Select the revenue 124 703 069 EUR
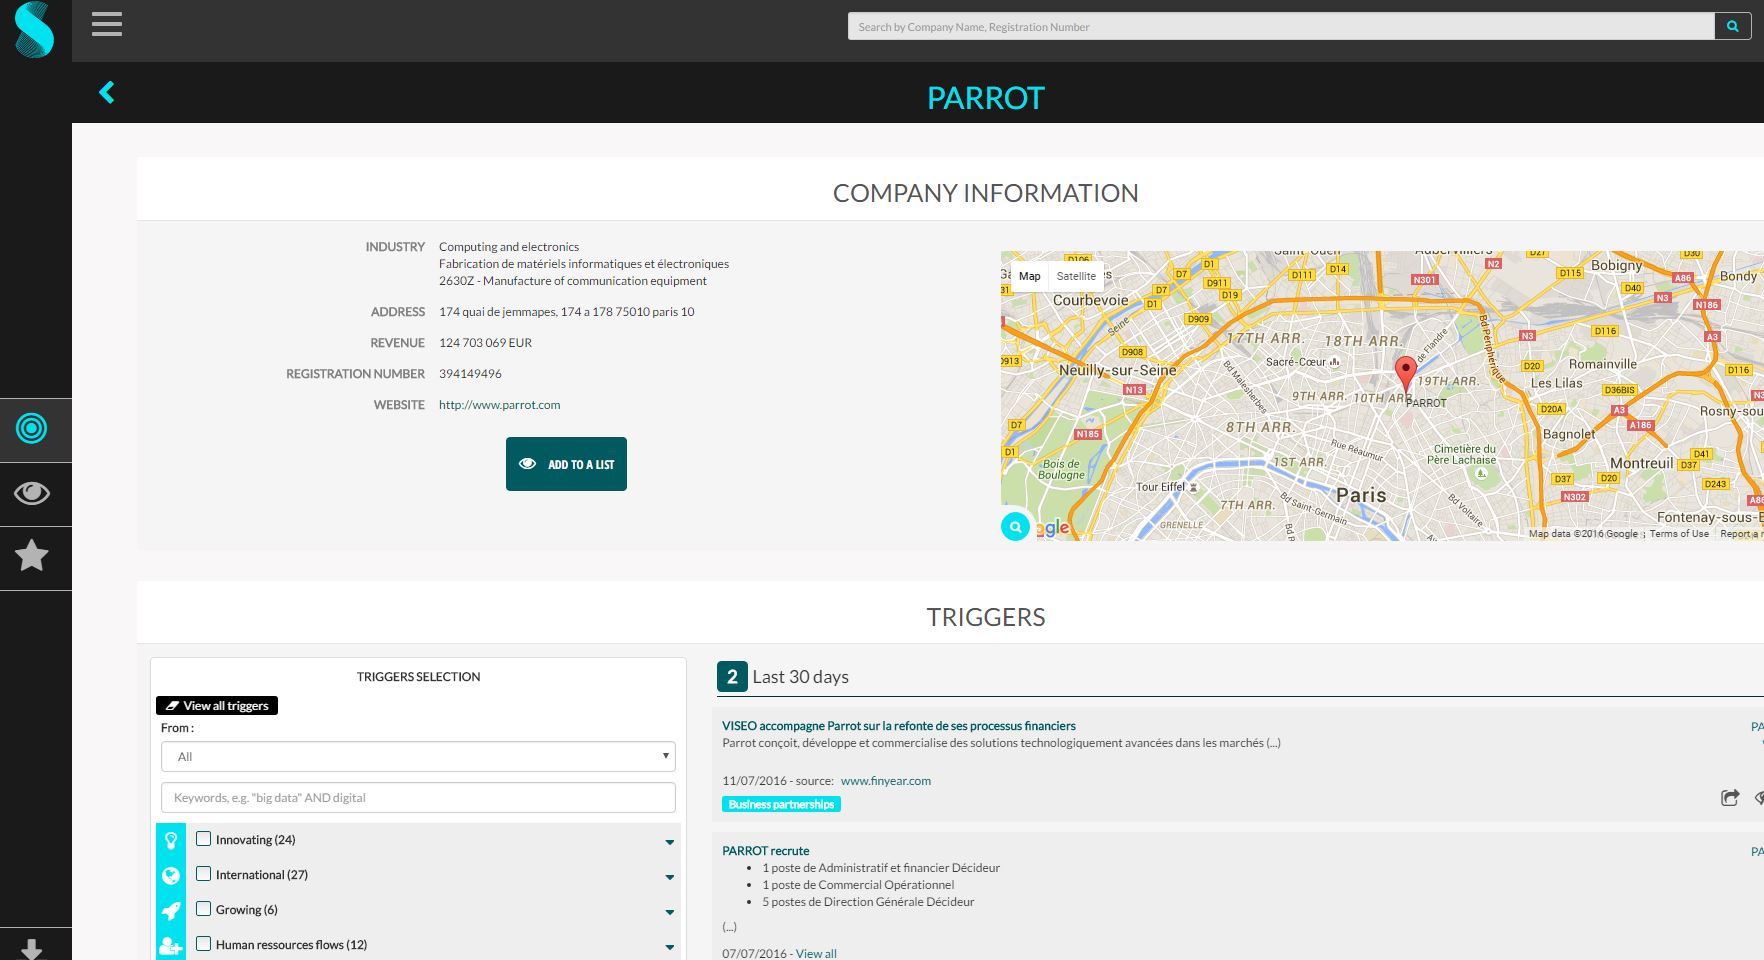Viewport: 1764px width, 960px height. pyautogui.click(x=485, y=343)
